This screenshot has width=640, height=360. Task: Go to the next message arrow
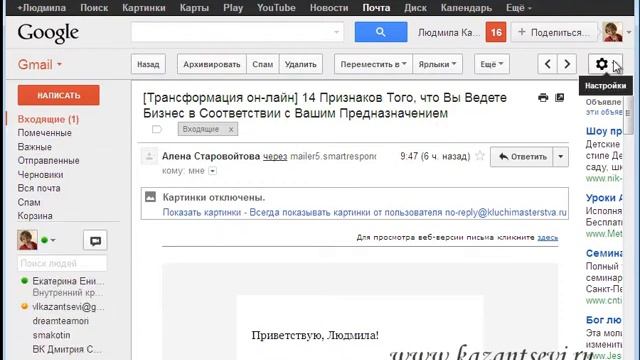567,64
